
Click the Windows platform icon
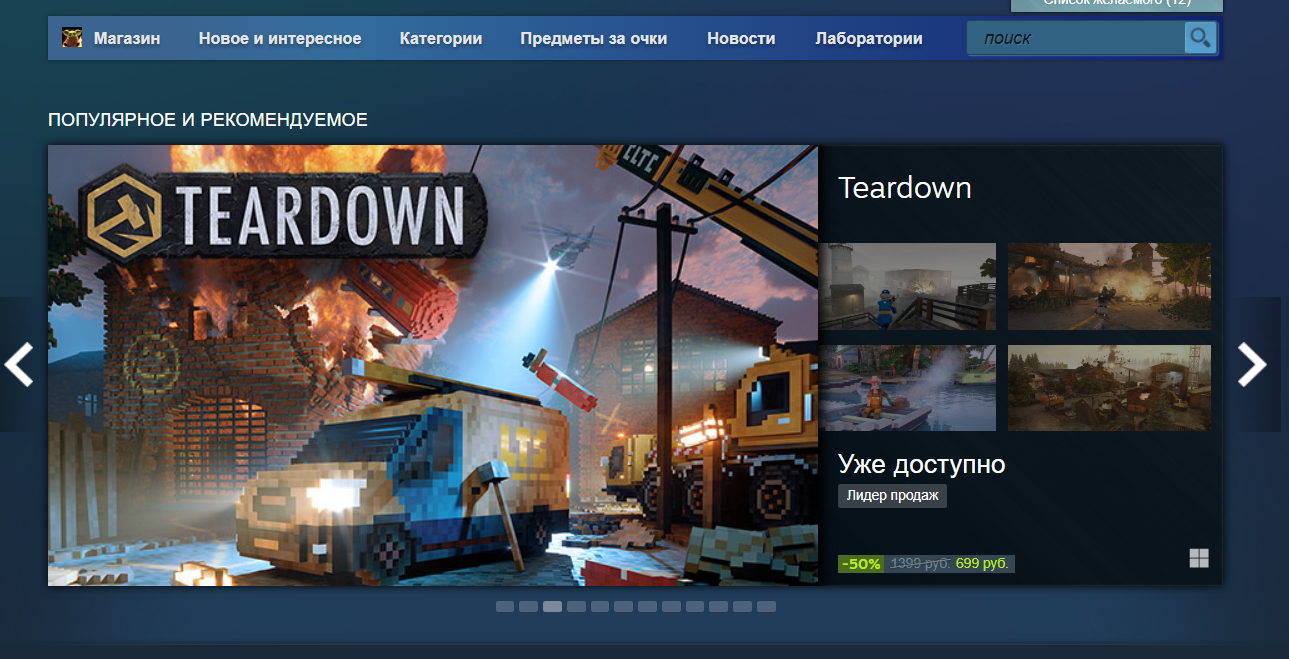pos(1199,558)
